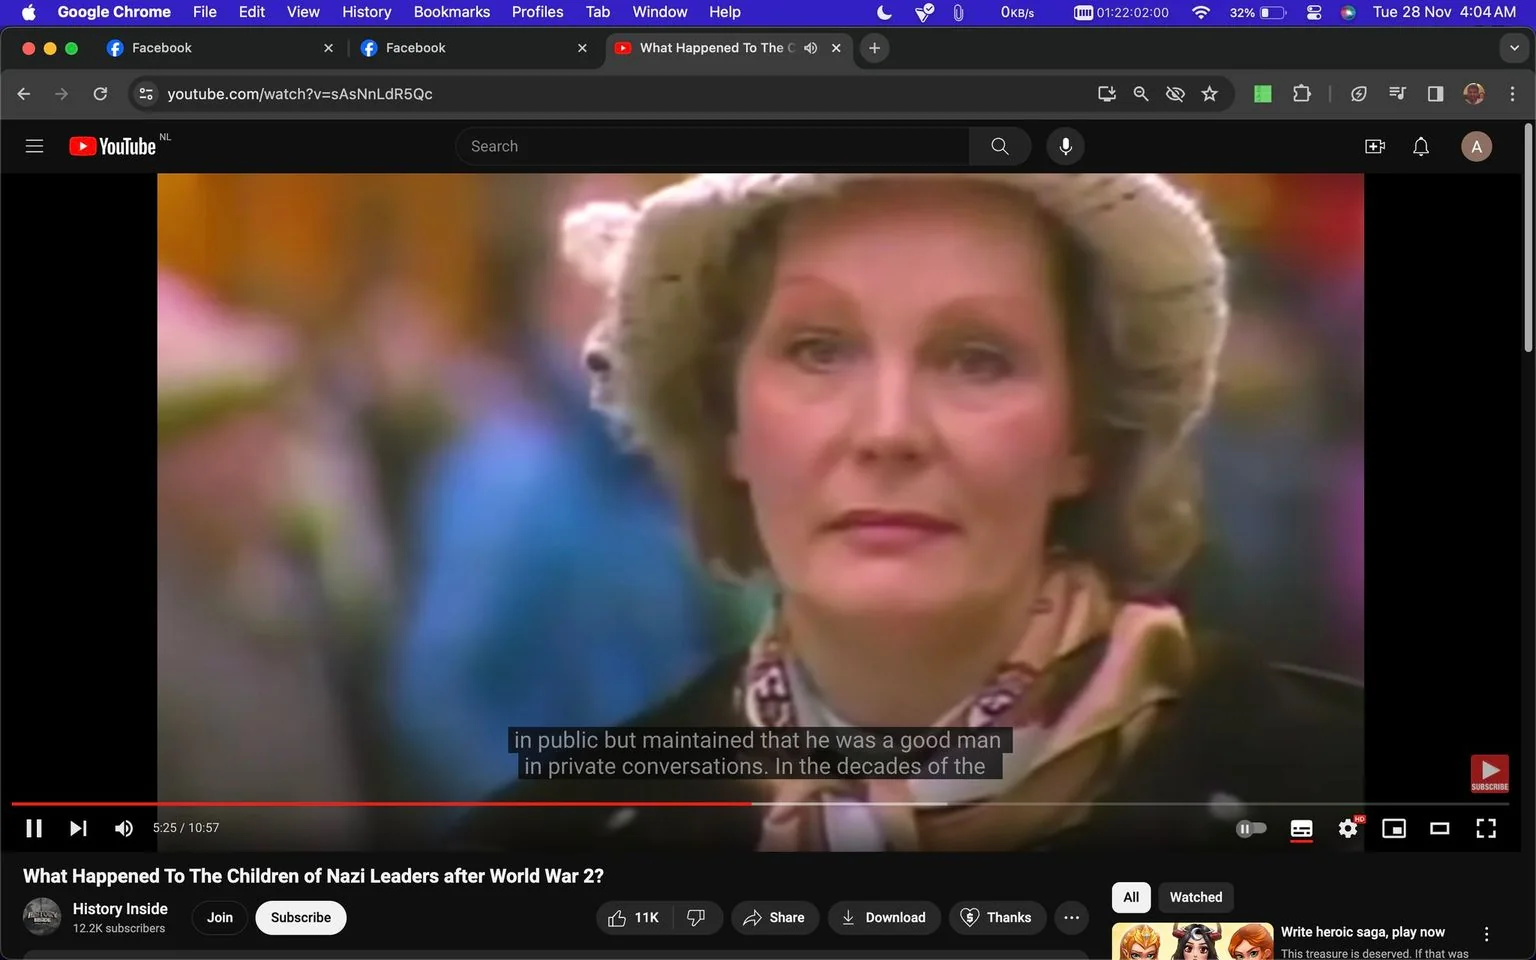The image size is (1536, 960).
Task: Search with your voice microphone
Action: coord(1066,146)
